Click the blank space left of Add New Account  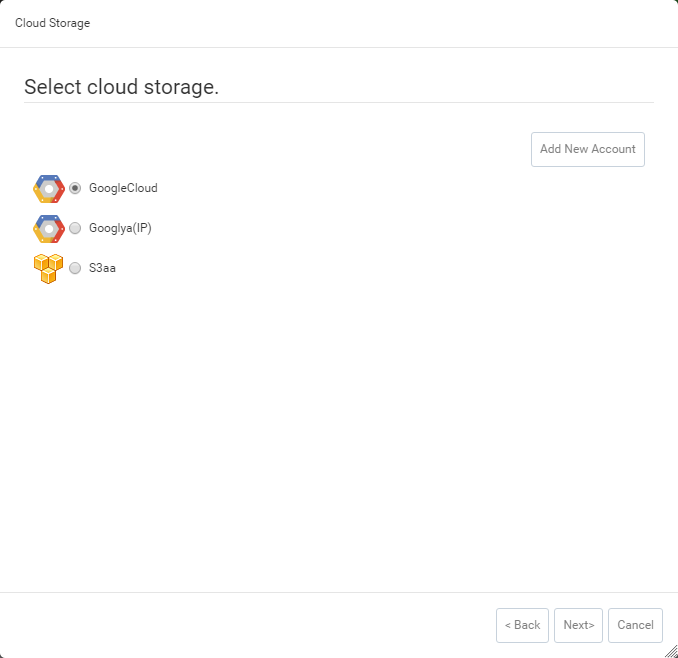300,149
